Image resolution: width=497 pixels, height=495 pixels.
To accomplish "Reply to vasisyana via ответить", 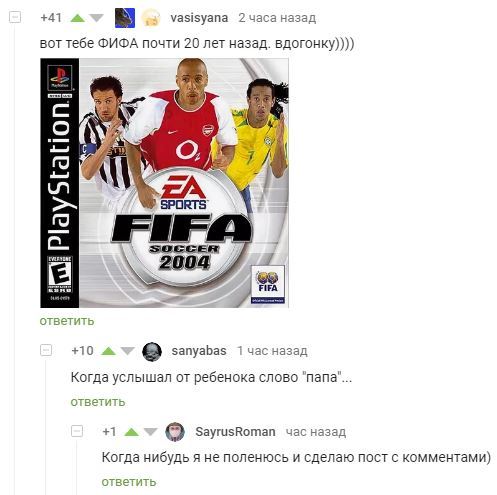I will pyautogui.click(x=67, y=321).
